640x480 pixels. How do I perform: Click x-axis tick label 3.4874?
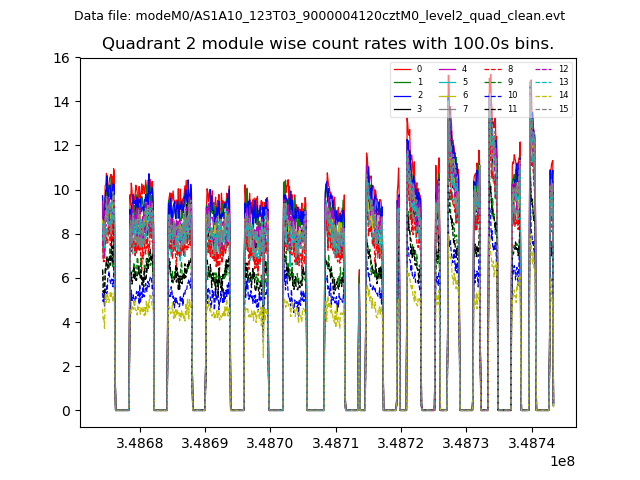531,443
